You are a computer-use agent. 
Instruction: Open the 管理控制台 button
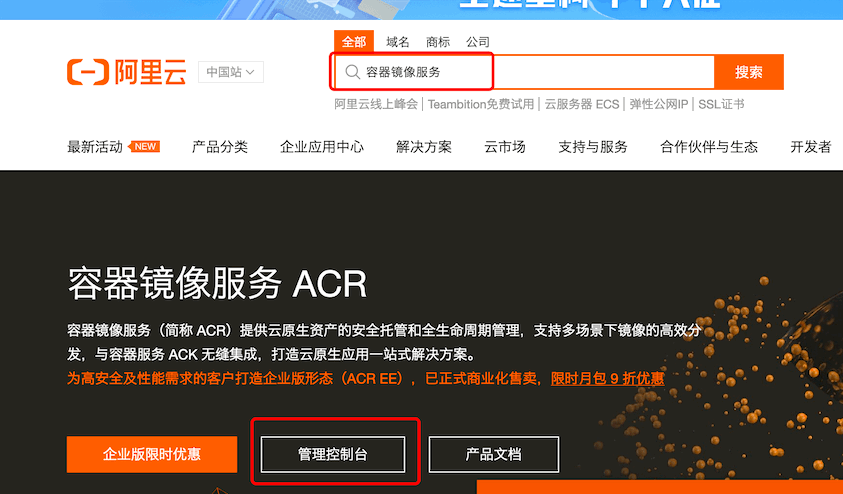[333, 454]
